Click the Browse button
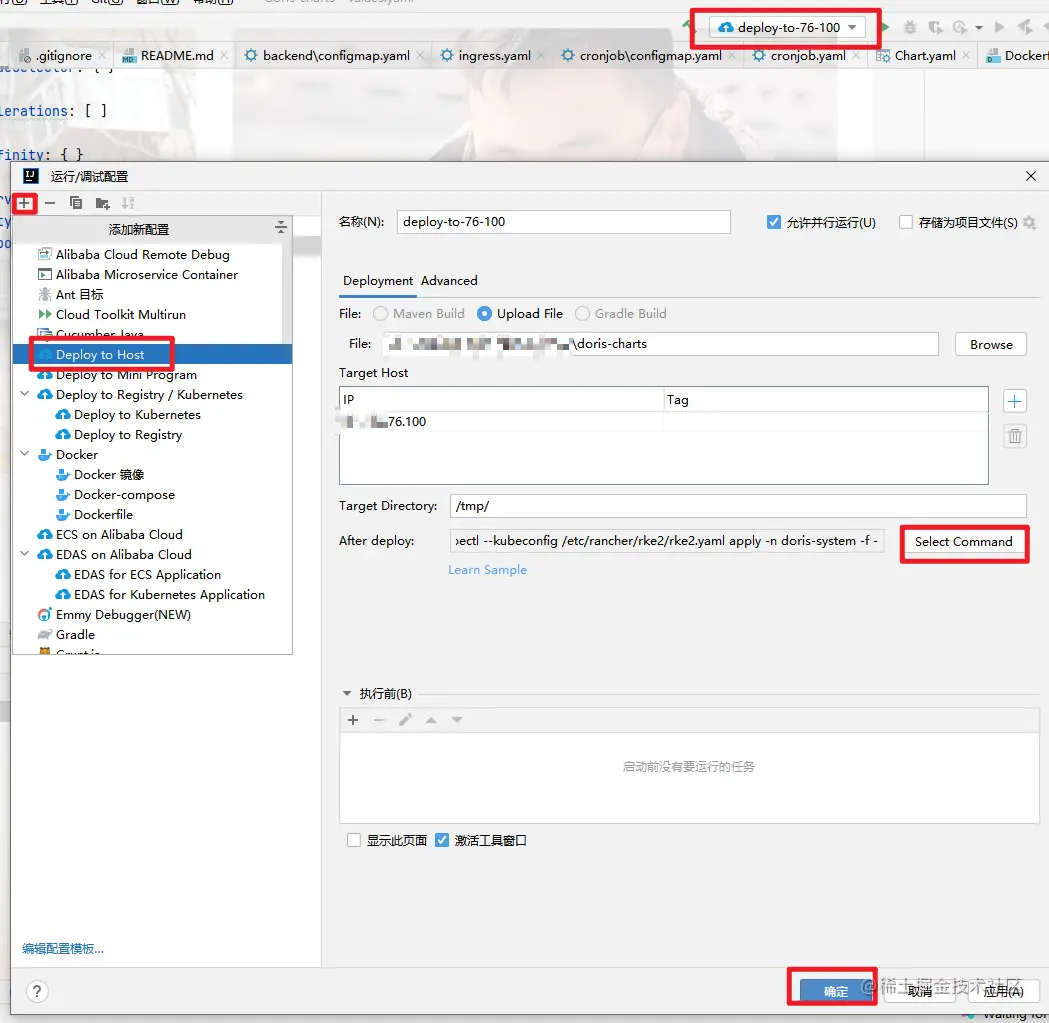The height and width of the screenshot is (1023, 1049). tap(991, 345)
